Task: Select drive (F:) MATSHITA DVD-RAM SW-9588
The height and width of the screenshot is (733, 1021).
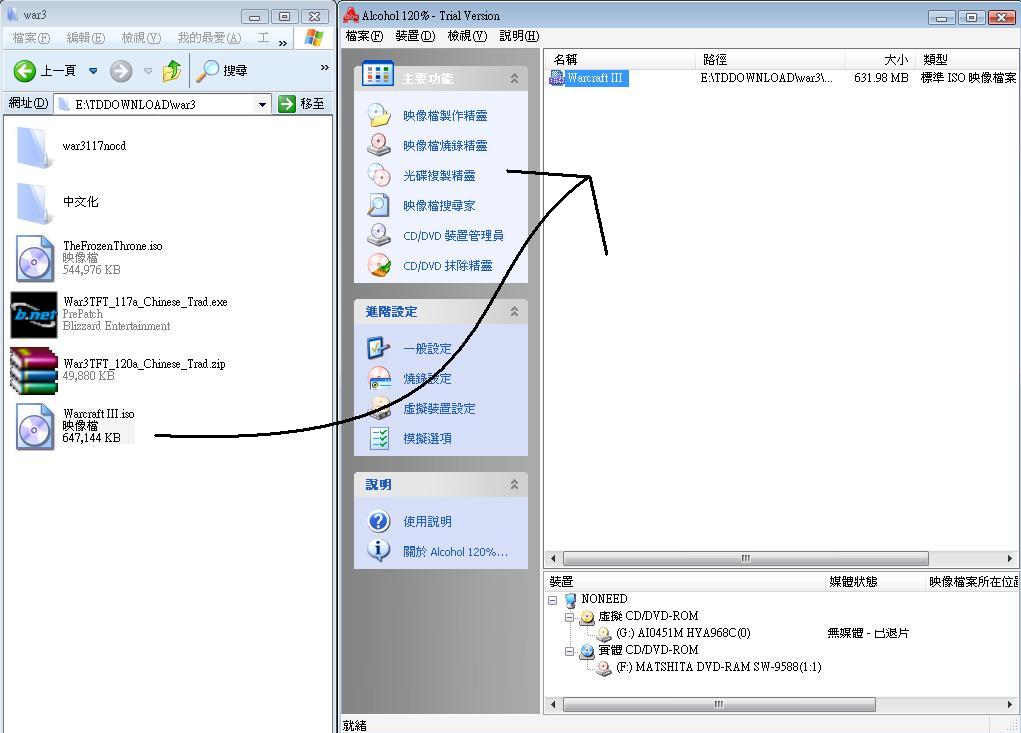Action: coord(719,667)
